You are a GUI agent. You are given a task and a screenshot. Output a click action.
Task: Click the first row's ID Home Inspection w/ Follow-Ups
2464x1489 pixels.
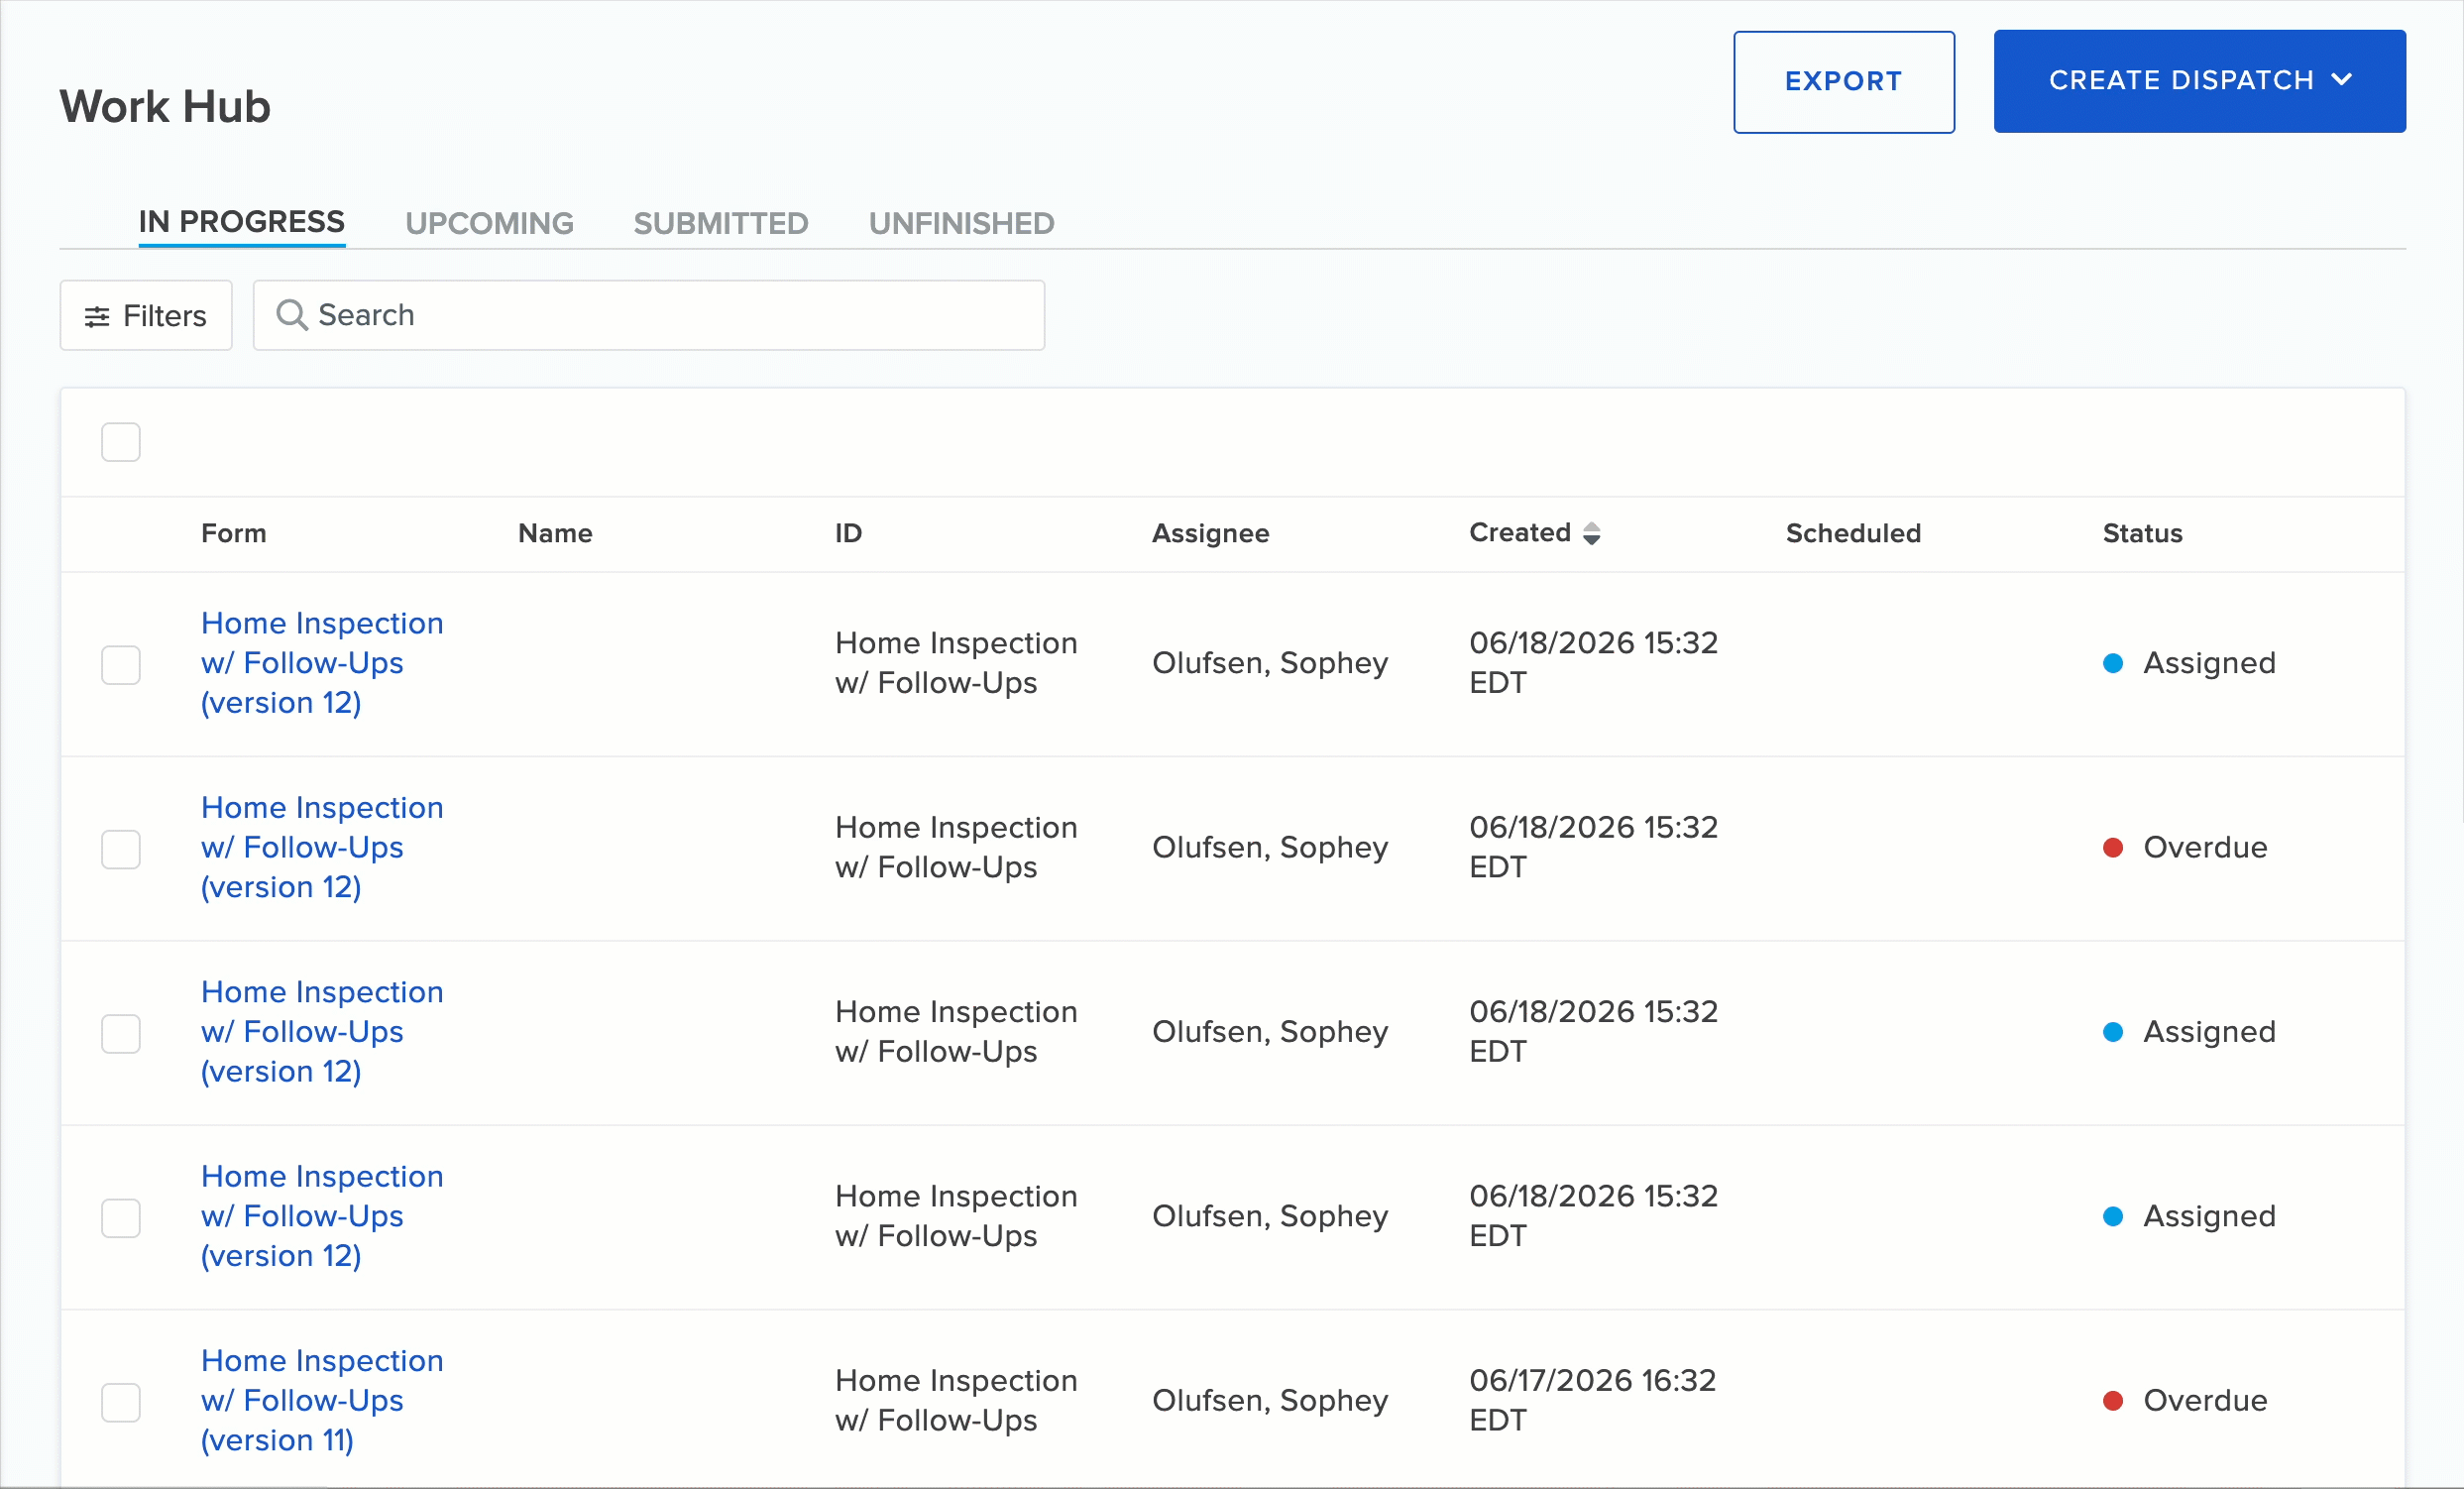956,663
